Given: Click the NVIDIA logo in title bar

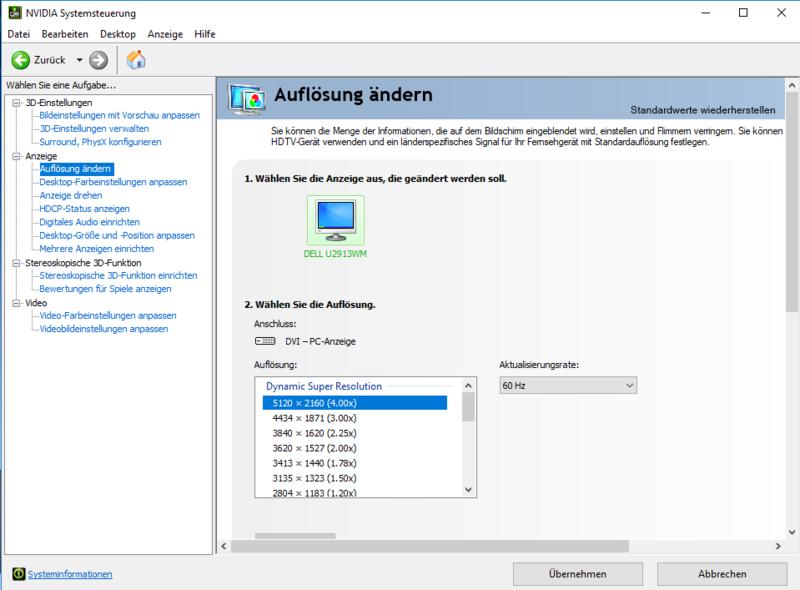Looking at the screenshot, I should pos(14,13).
